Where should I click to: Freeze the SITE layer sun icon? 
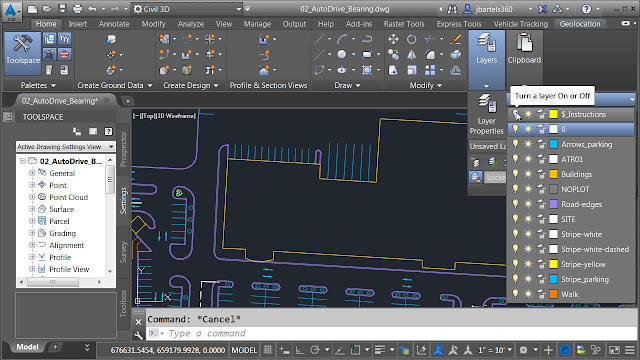pyautogui.click(x=528, y=219)
